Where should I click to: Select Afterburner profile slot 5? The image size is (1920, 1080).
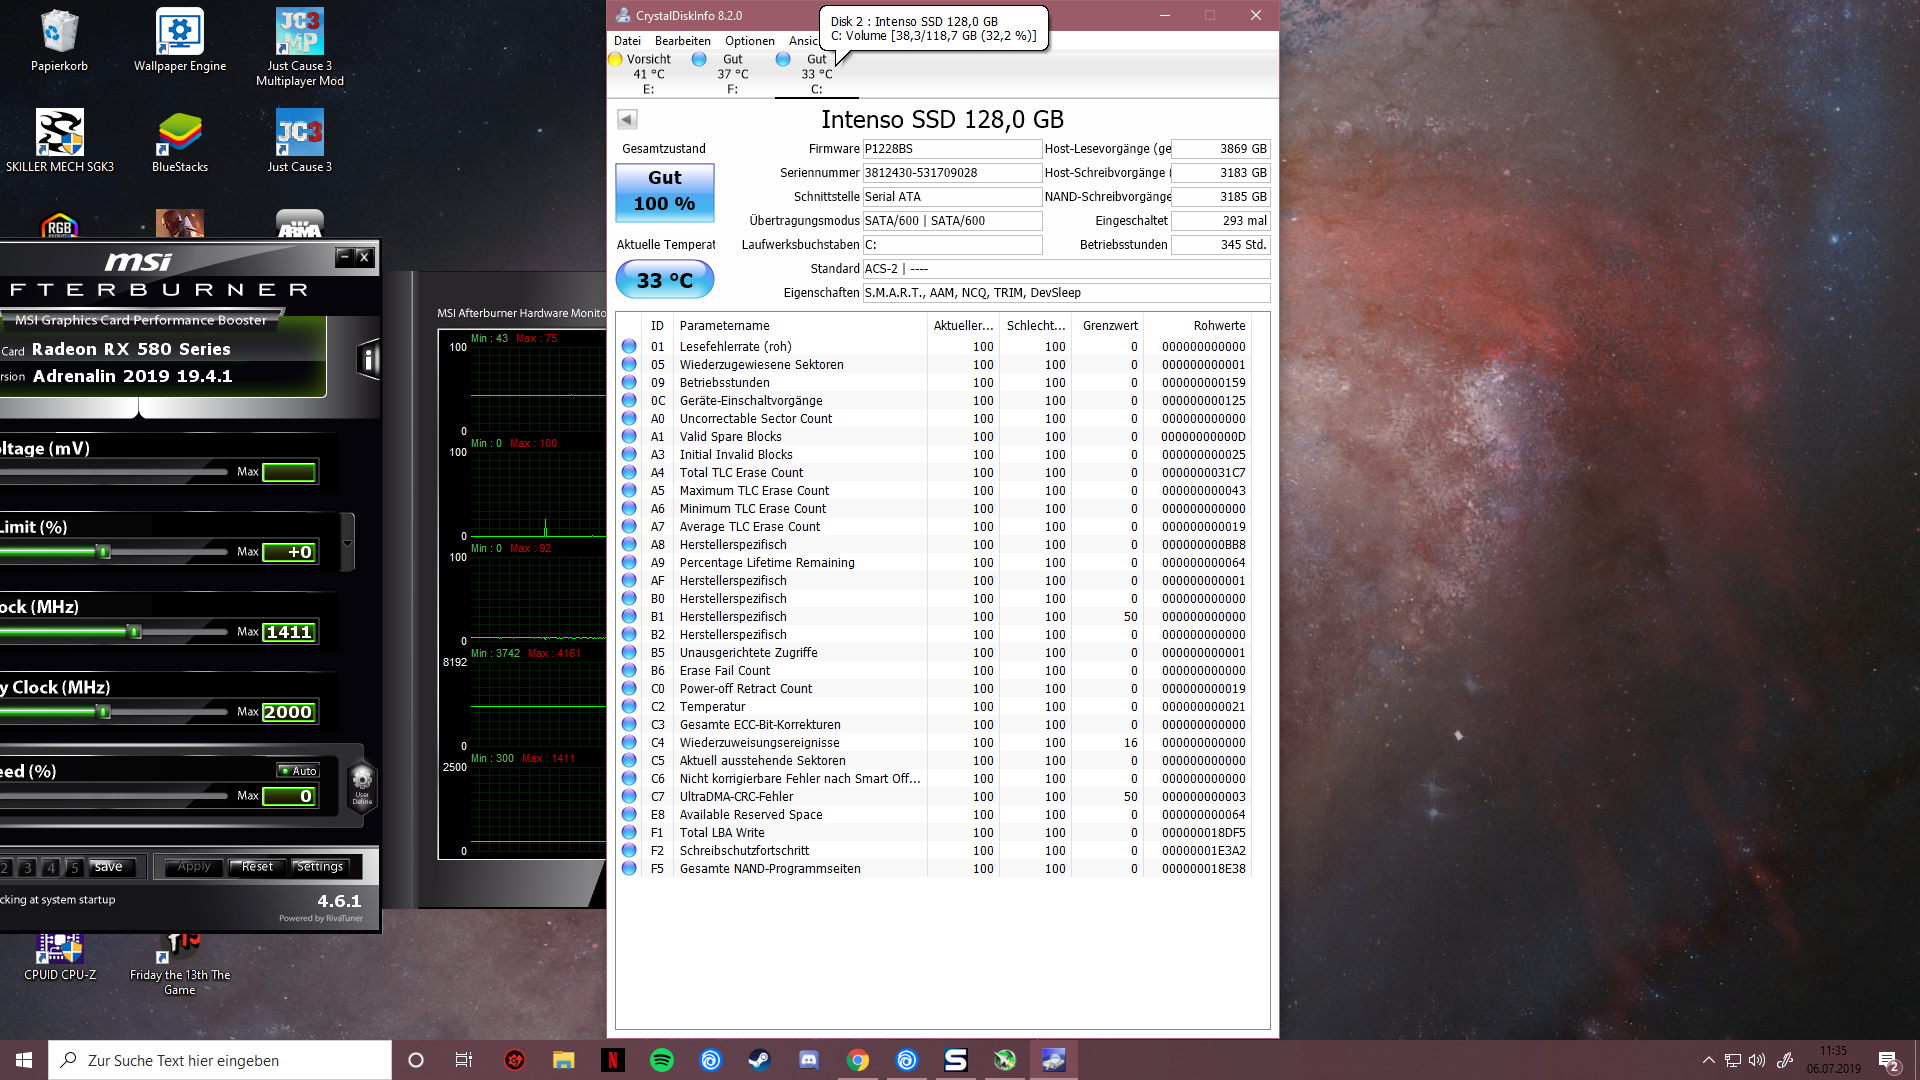(x=74, y=867)
